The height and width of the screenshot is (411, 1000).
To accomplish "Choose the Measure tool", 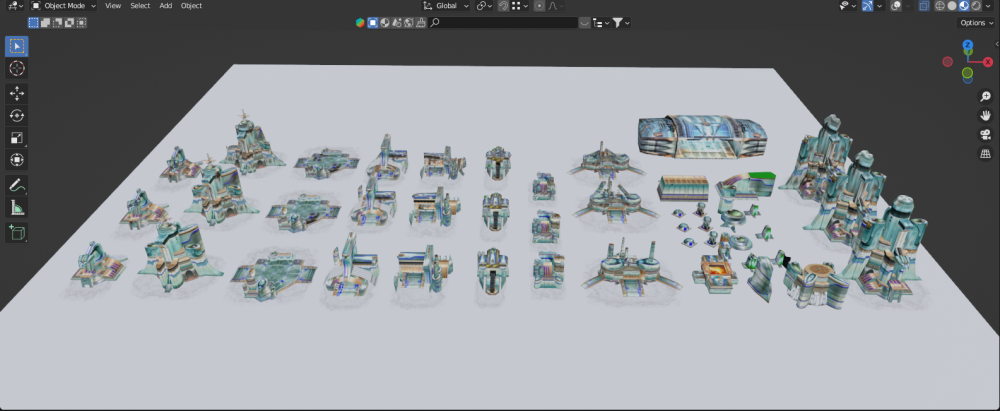I will [x=17, y=208].
